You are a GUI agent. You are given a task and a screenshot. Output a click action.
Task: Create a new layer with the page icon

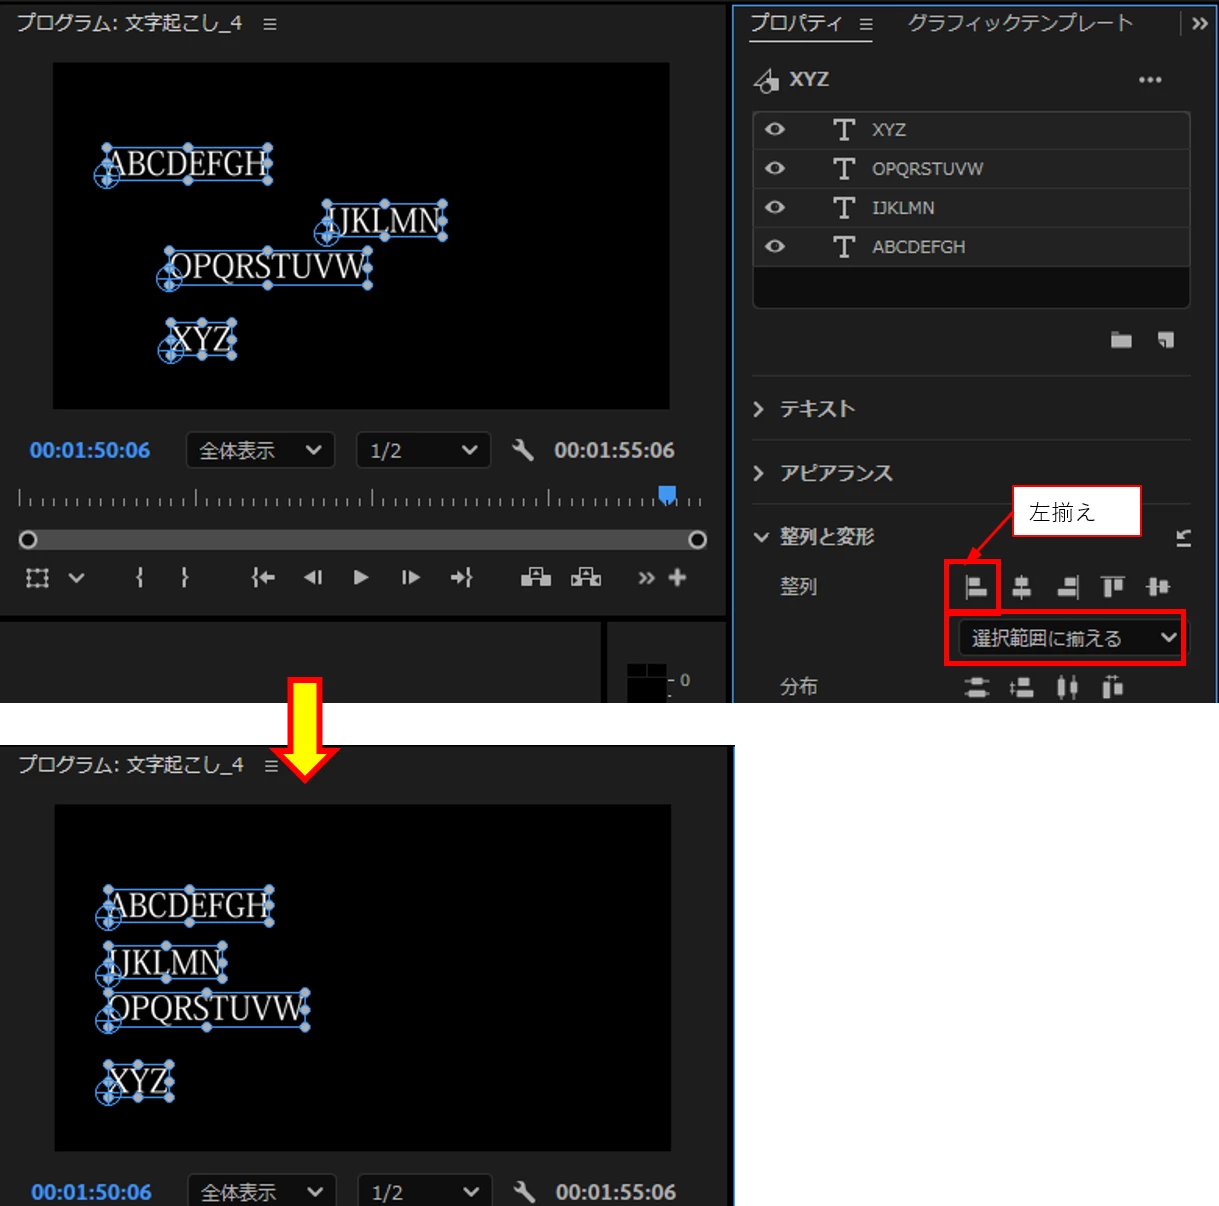(x=1166, y=340)
